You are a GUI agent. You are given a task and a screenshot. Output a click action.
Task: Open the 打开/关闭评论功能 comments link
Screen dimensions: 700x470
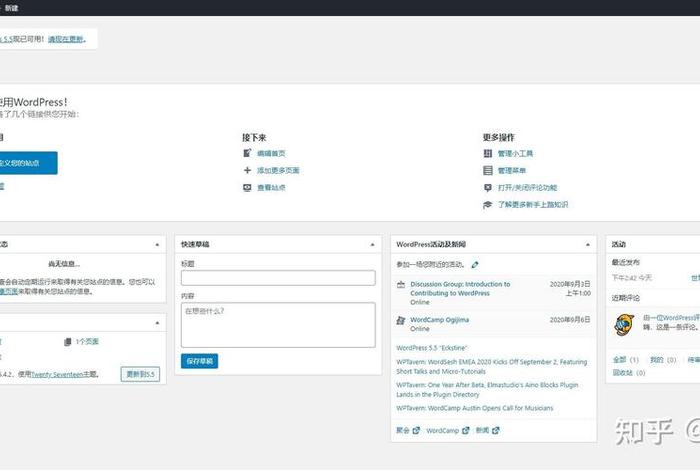pyautogui.click(x=527, y=188)
